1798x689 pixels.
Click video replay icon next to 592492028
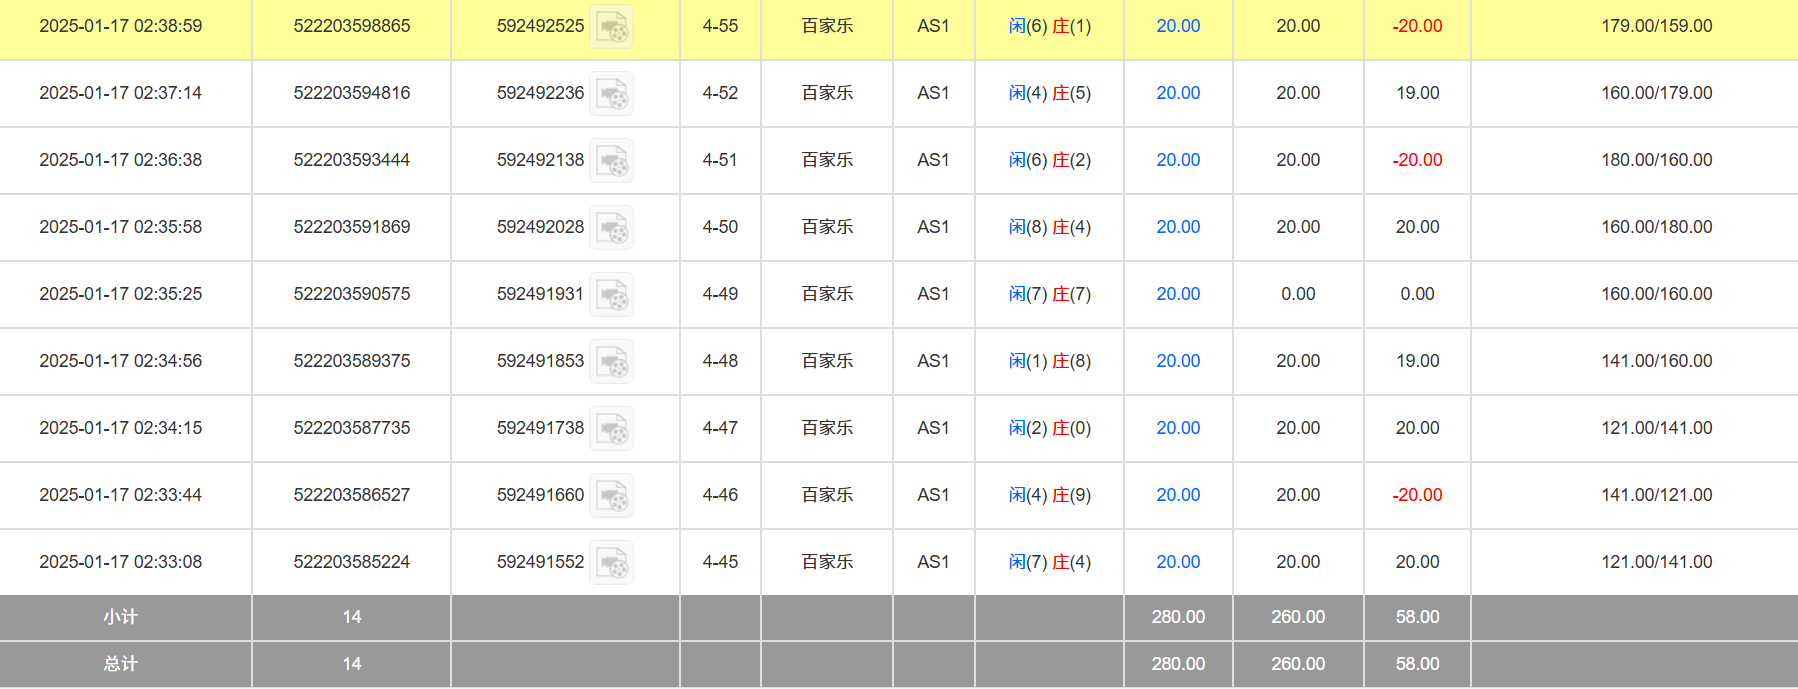click(x=611, y=228)
